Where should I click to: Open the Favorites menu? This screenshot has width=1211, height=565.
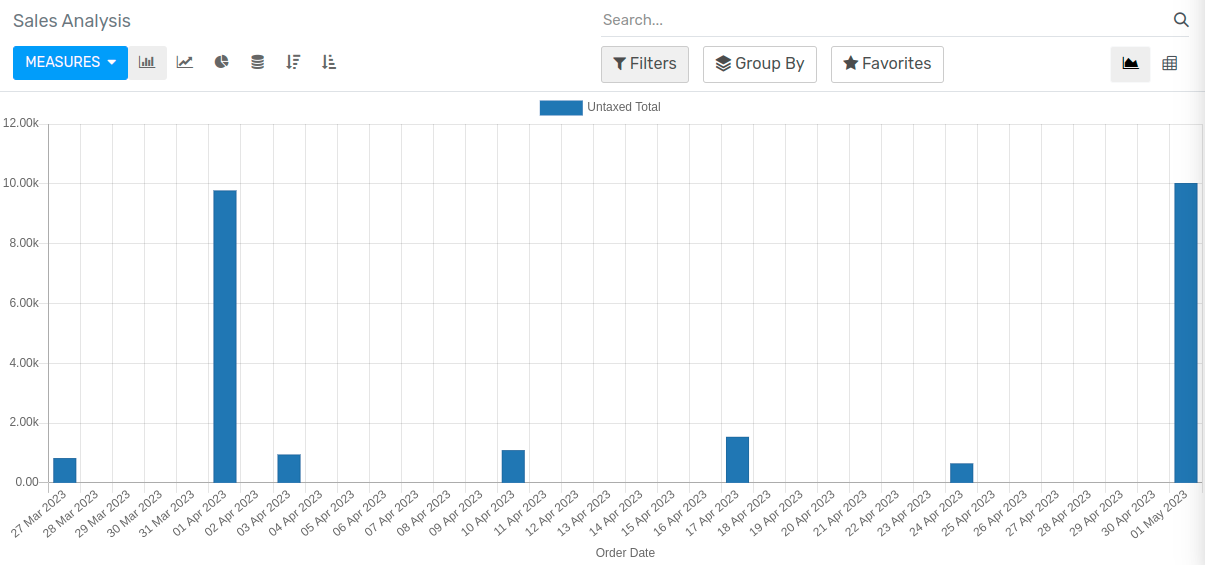[887, 64]
